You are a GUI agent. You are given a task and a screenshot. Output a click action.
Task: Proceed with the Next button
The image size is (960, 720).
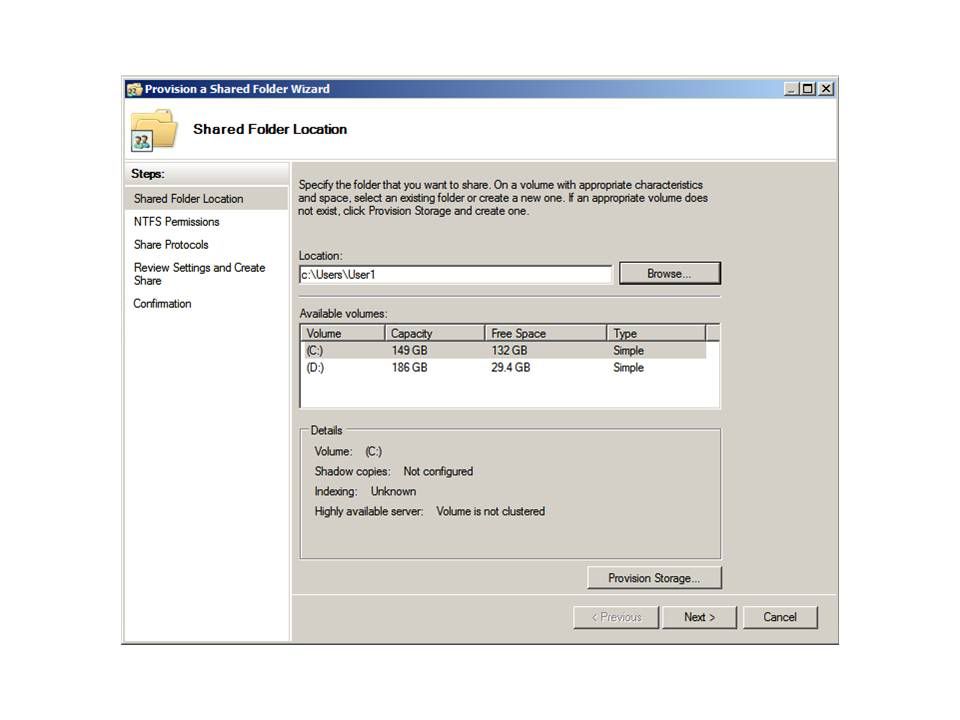click(x=699, y=617)
